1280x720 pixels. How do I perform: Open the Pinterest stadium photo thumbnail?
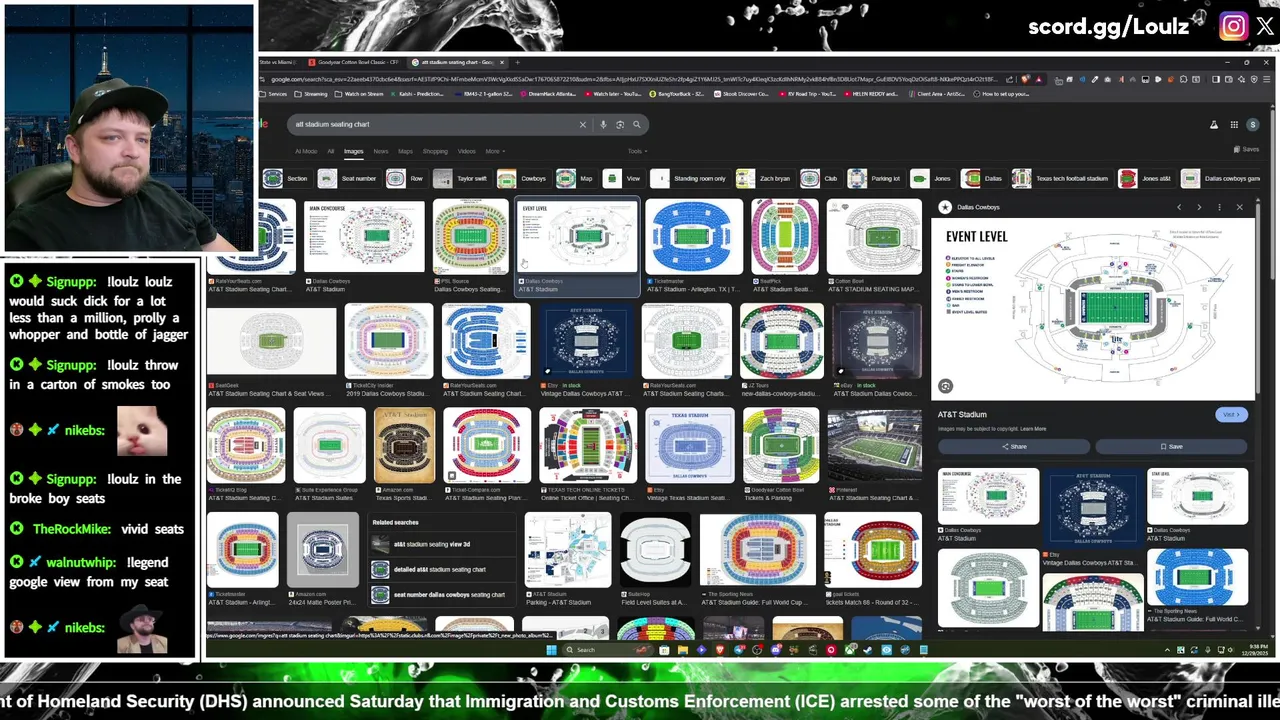point(874,445)
